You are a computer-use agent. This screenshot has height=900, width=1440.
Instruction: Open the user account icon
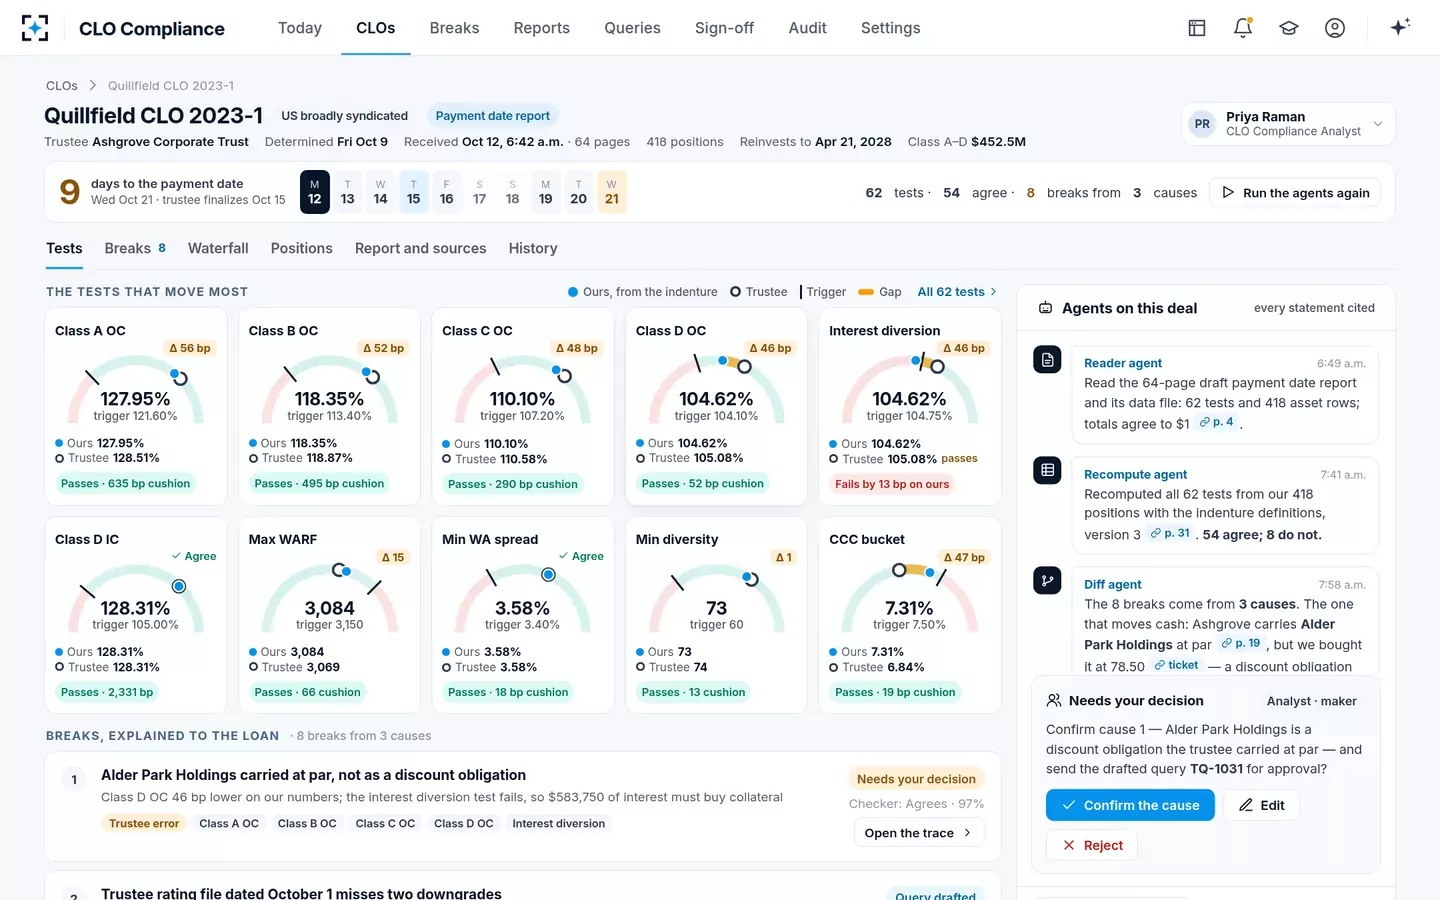[x=1335, y=28]
